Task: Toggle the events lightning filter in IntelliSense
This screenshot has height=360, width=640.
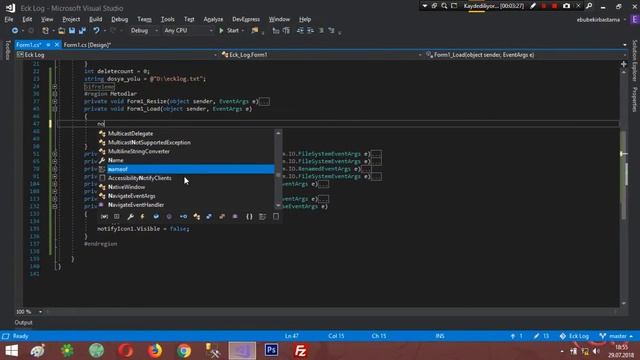Action: [x=142, y=217]
